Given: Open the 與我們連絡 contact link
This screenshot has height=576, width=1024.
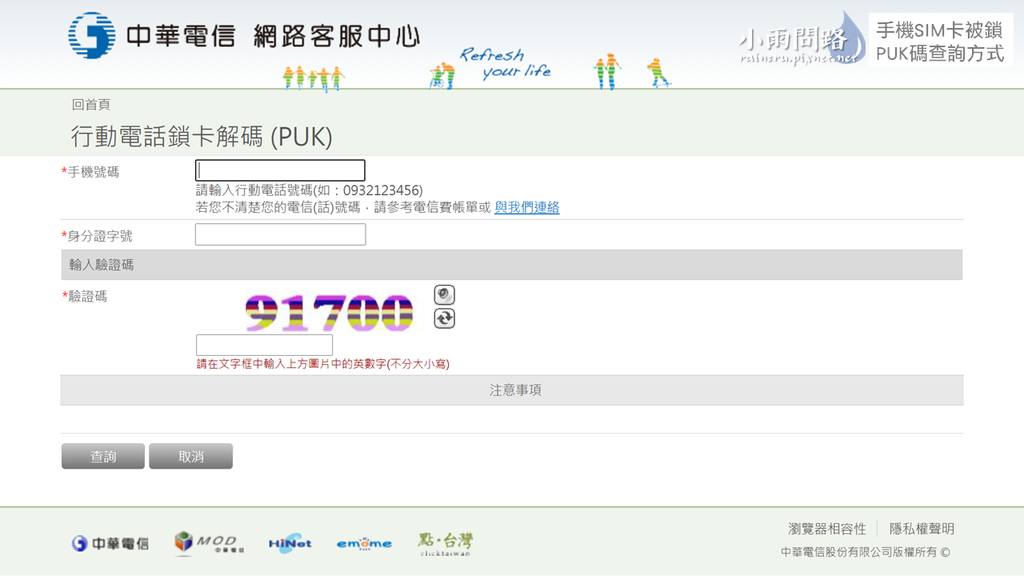Looking at the screenshot, I should [527, 208].
